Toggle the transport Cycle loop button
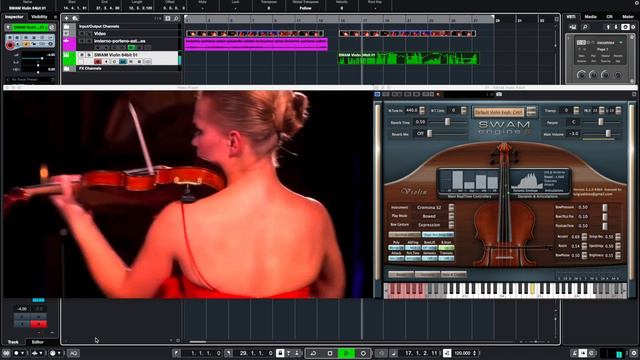The width and height of the screenshot is (640, 360). (x=313, y=353)
